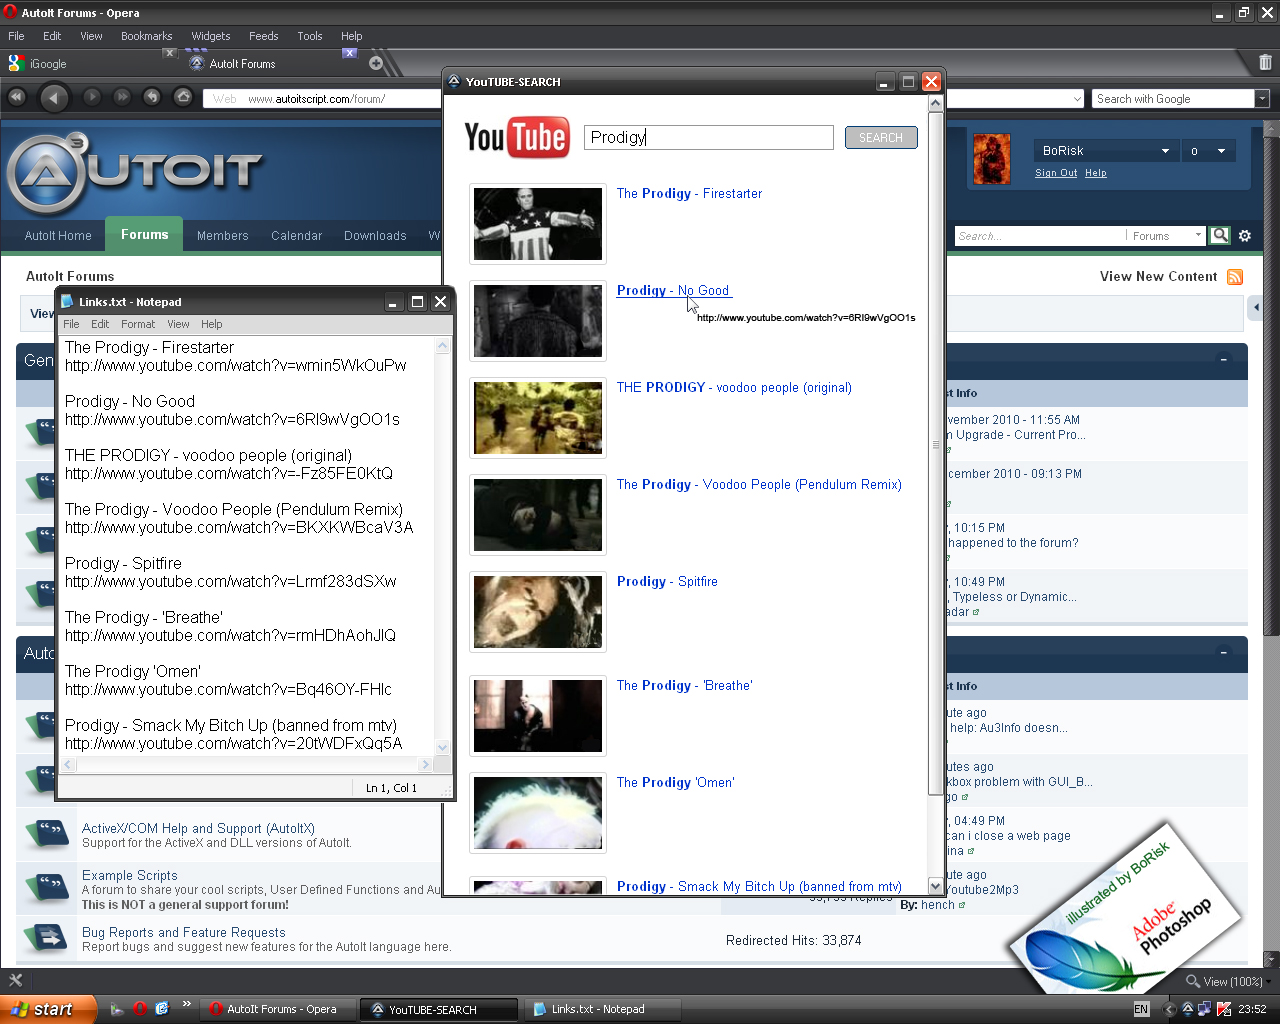Open the Opera Bookmarks menu
The height and width of the screenshot is (1024, 1280).
[x=146, y=36]
